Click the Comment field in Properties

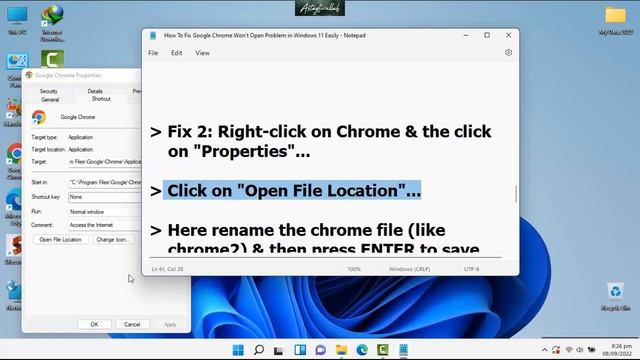click(104, 225)
